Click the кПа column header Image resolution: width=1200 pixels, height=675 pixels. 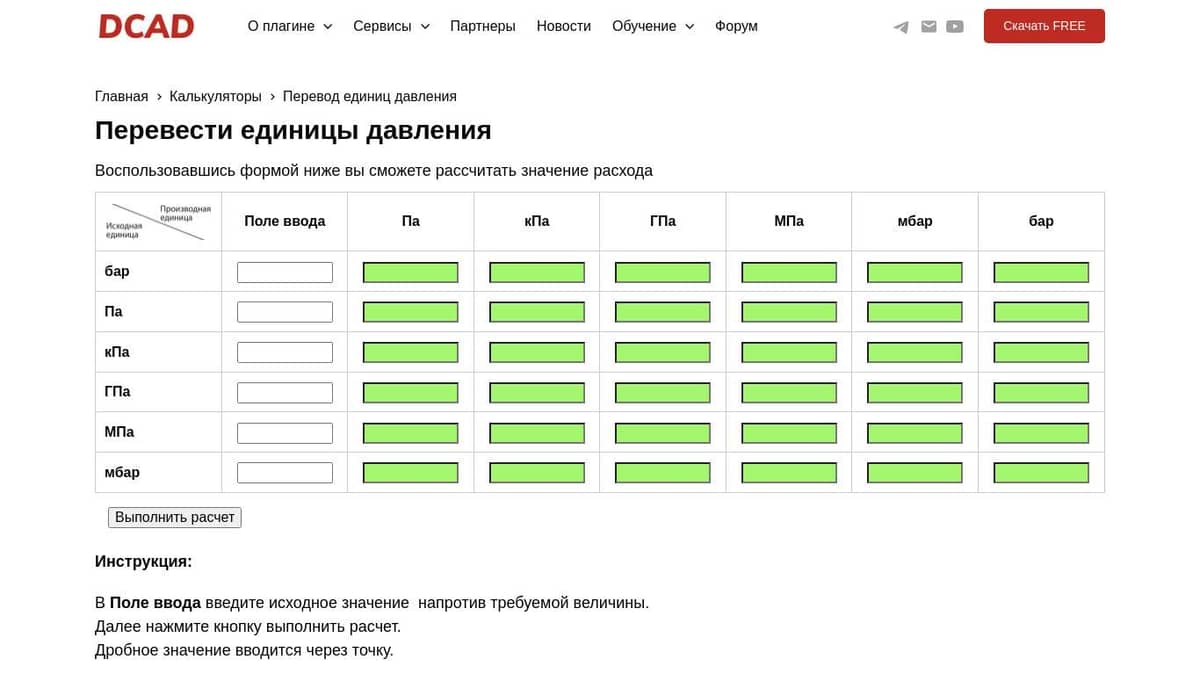[x=537, y=221]
